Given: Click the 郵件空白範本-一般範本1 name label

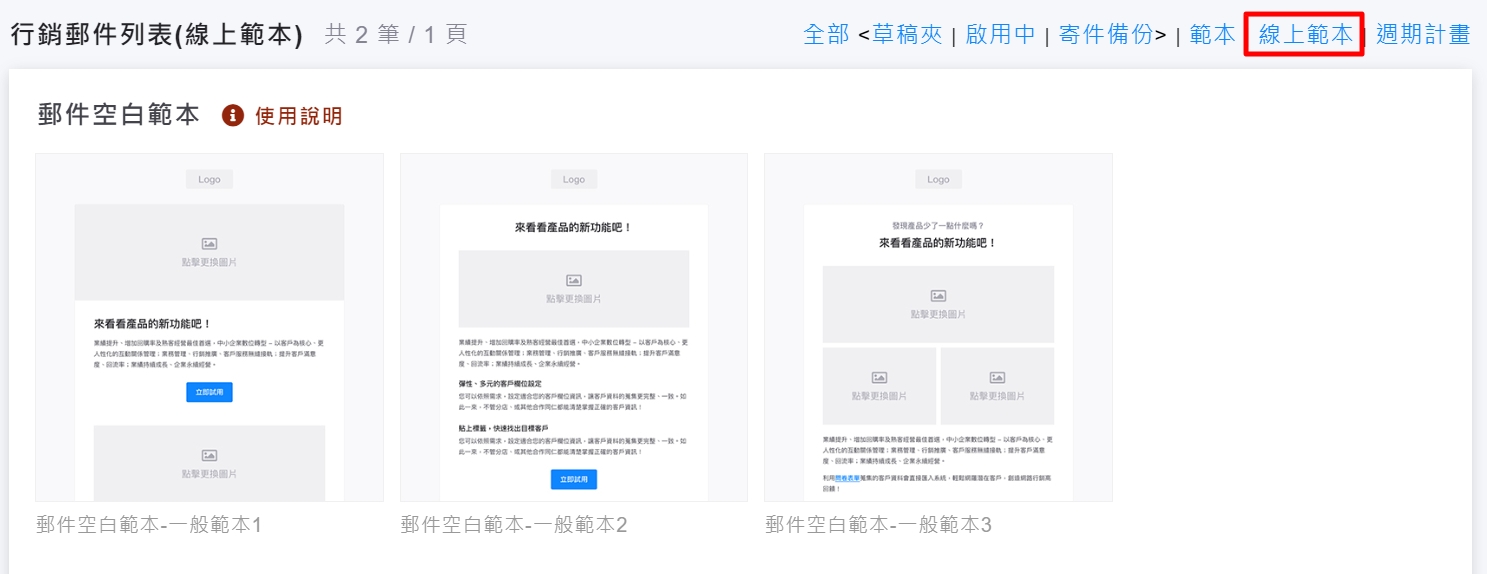Looking at the screenshot, I should click(149, 525).
